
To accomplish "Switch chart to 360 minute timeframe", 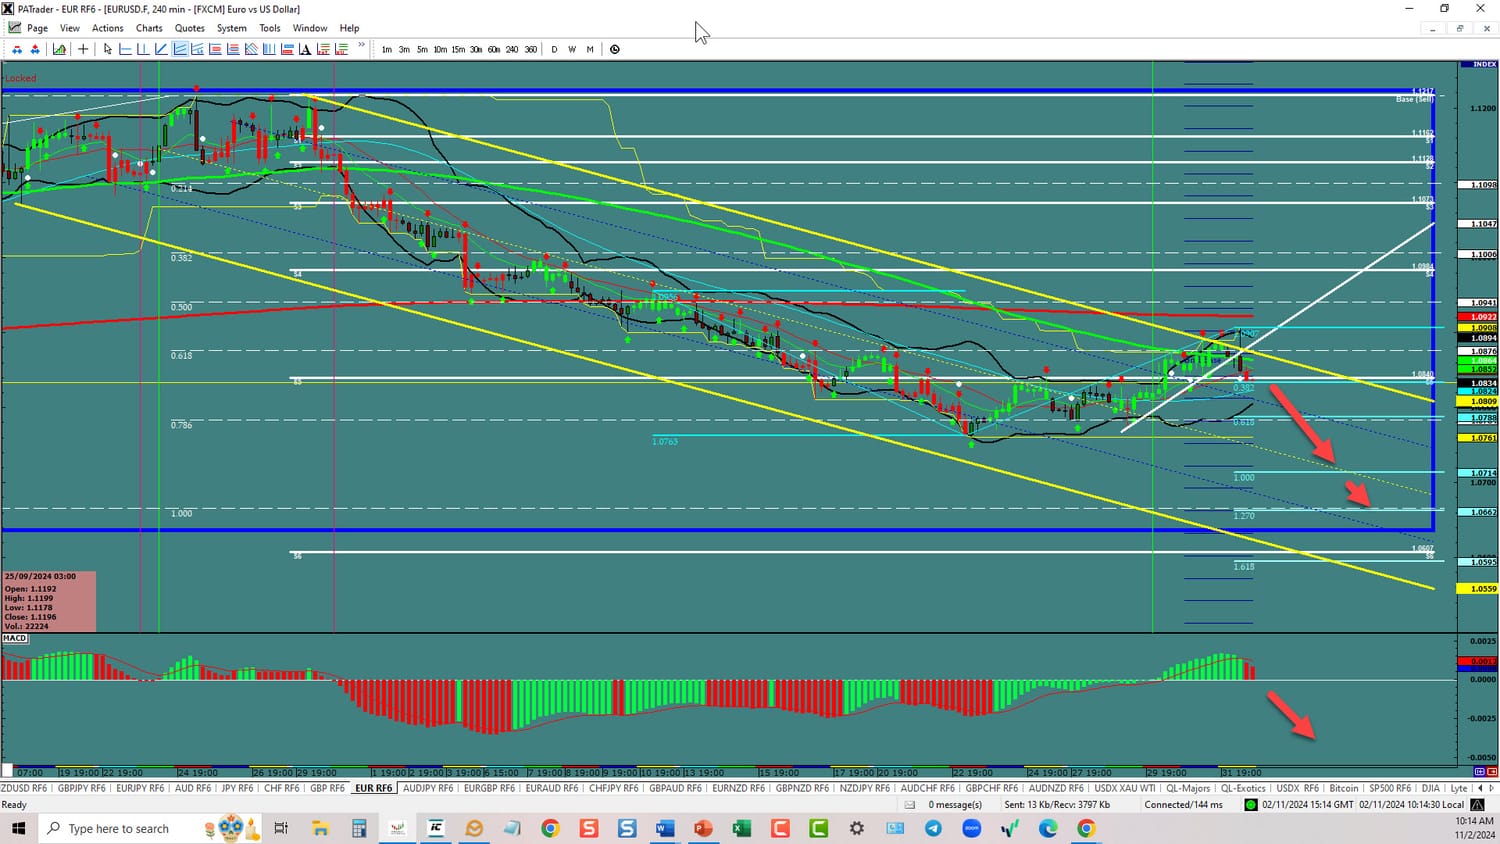I will point(531,49).
